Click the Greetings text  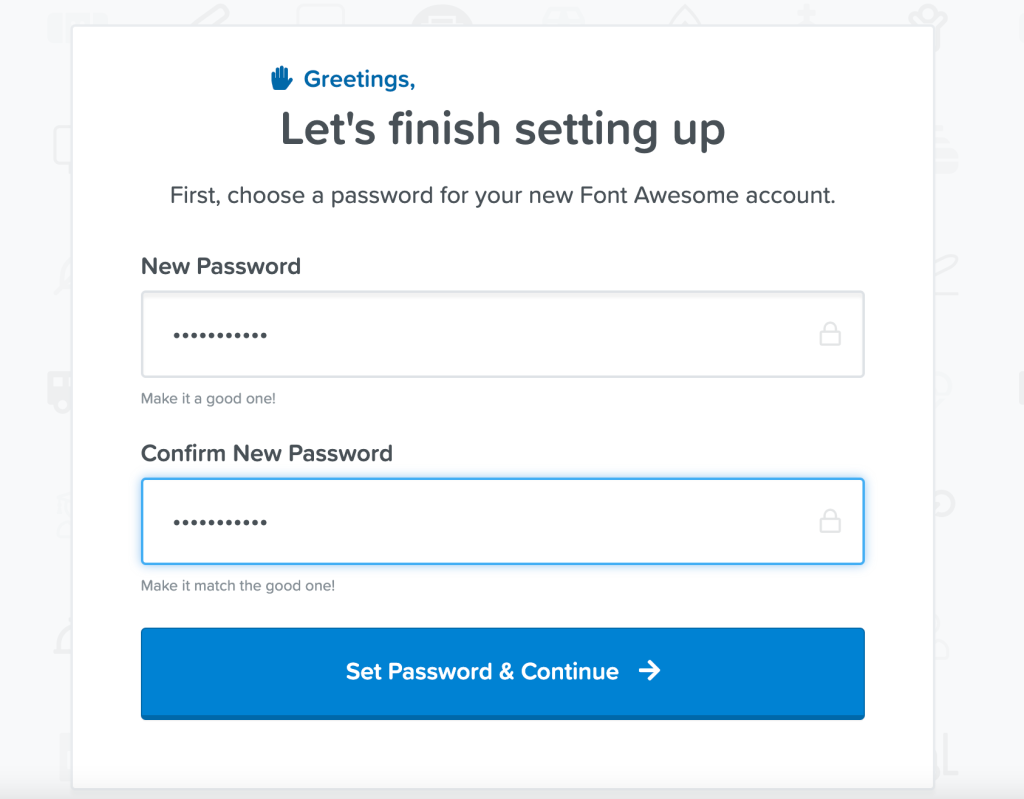pyautogui.click(x=359, y=80)
